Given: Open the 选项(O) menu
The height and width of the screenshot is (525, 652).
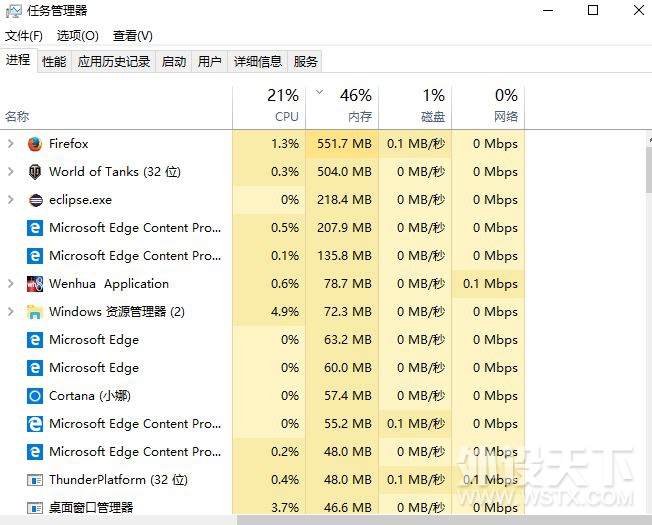Looking at the screenshot, I should 78,36.
